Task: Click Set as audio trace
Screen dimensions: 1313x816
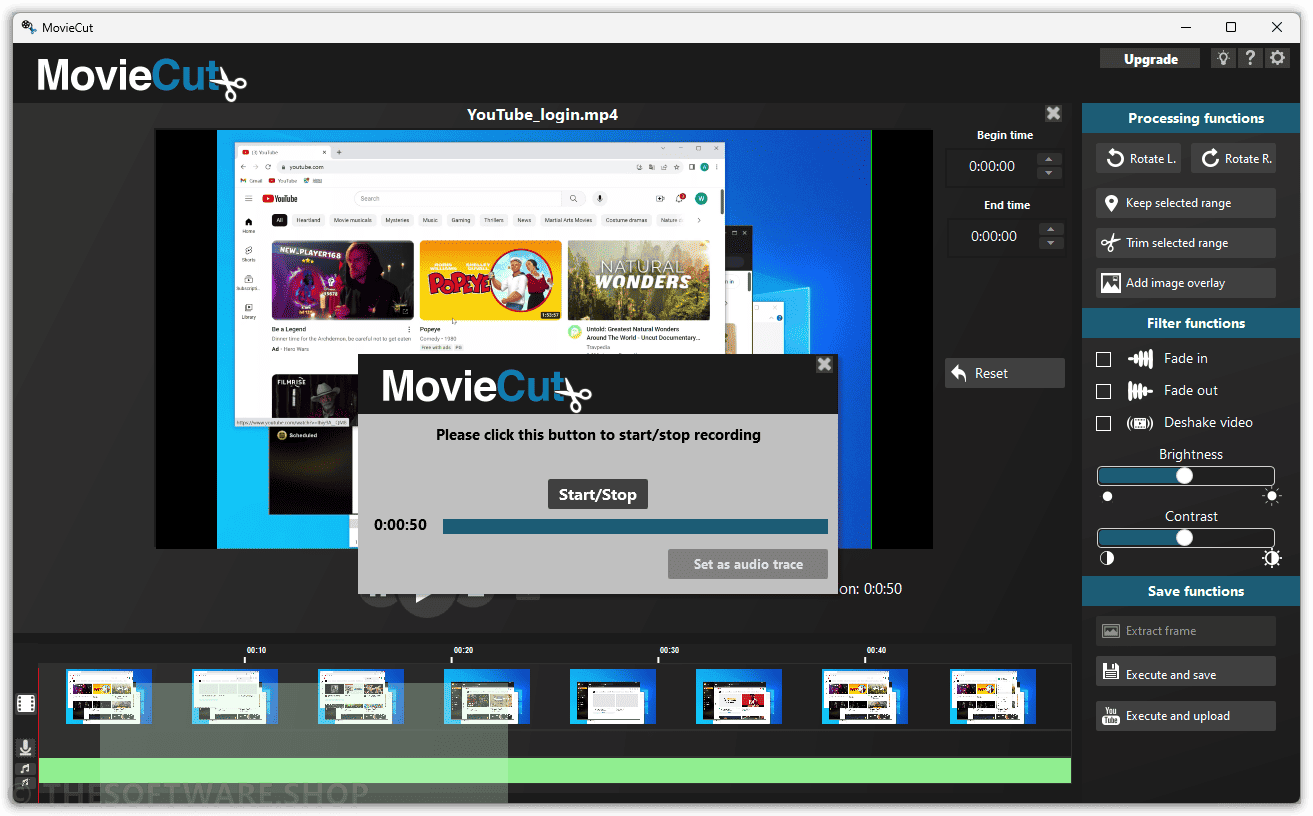Action: pyautogui.click(x=748, y=564)
